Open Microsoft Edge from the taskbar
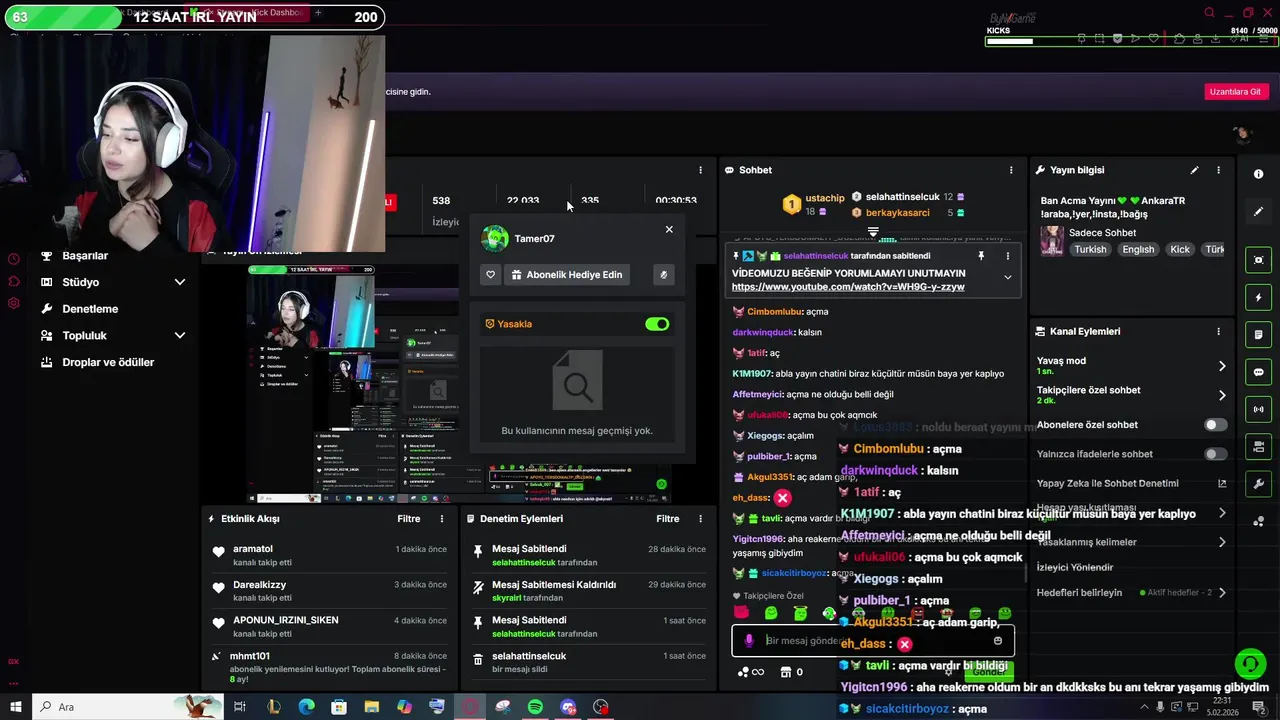The width and height of the screenshot is (1280, 720). click(306, 707)
